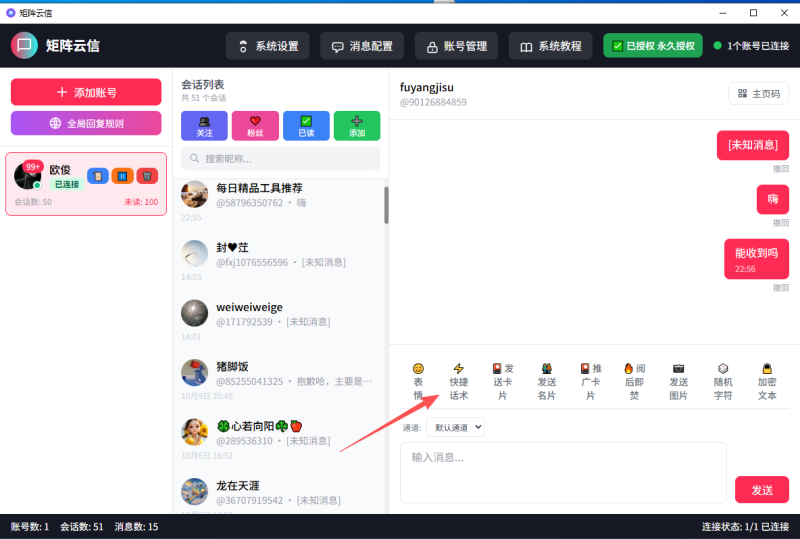Click the 1个账号已连接 status indicator
The width and height of the screenshot is (800, 539).
pos(751,46)
